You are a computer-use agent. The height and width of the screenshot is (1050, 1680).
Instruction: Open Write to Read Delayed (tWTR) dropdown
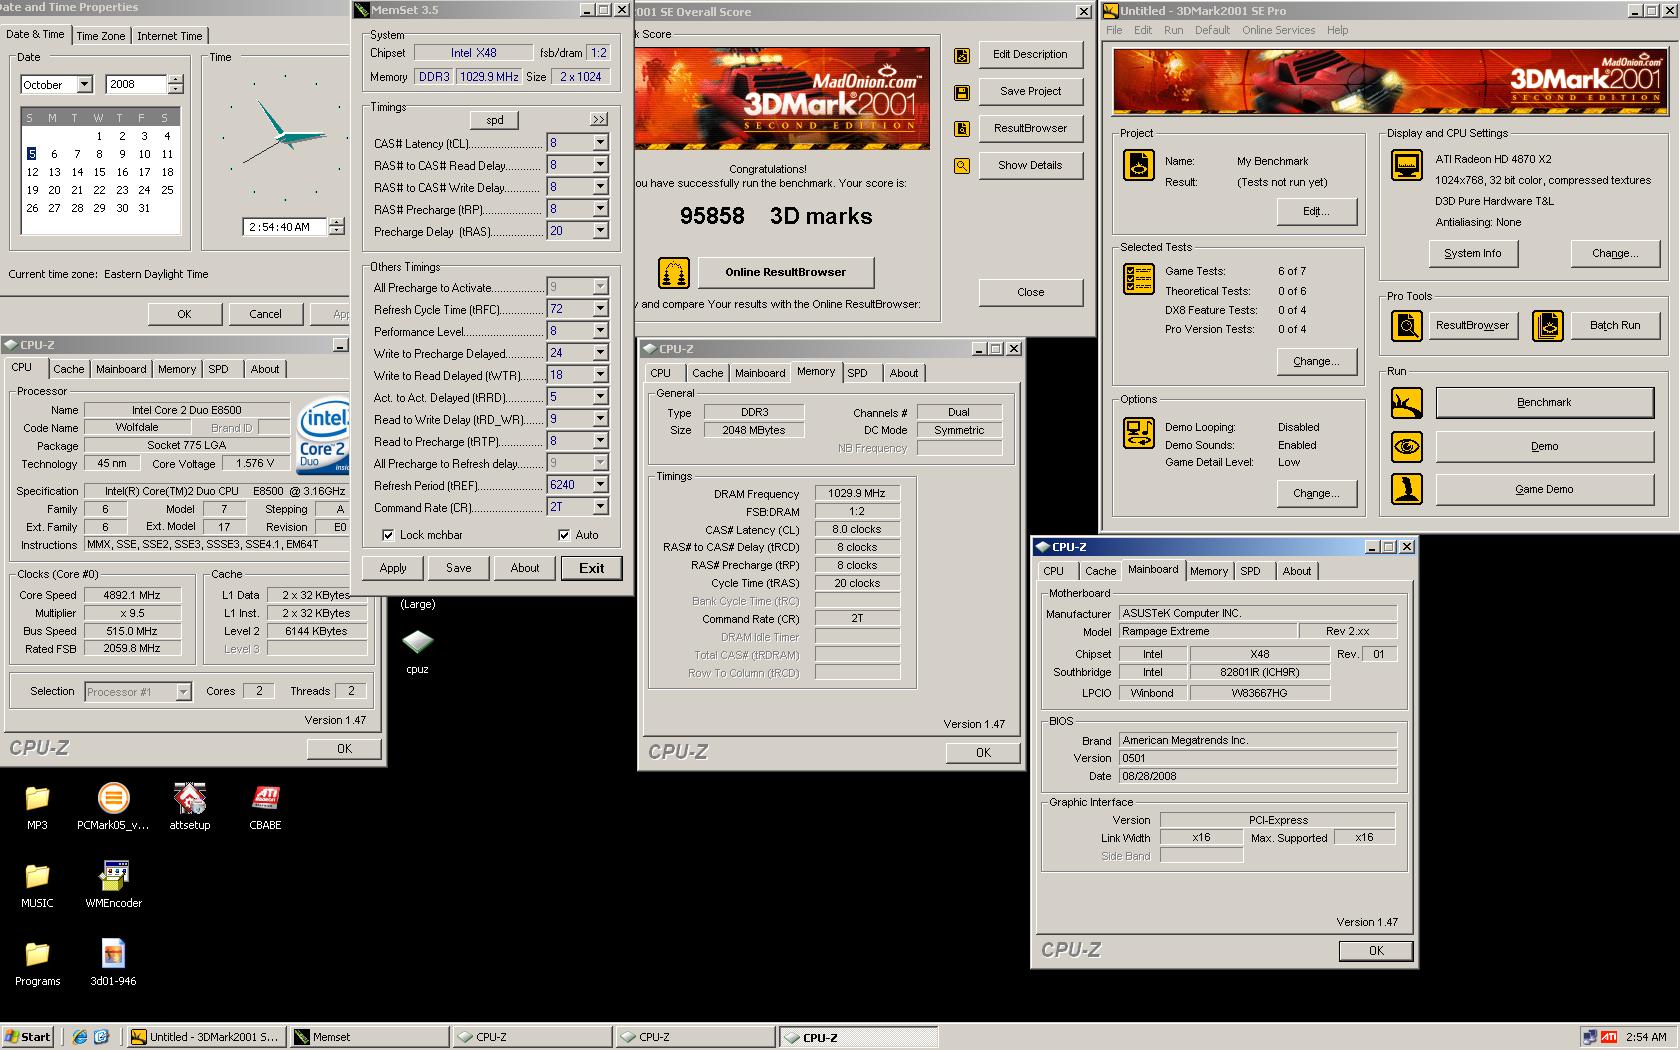coord(600,375)
